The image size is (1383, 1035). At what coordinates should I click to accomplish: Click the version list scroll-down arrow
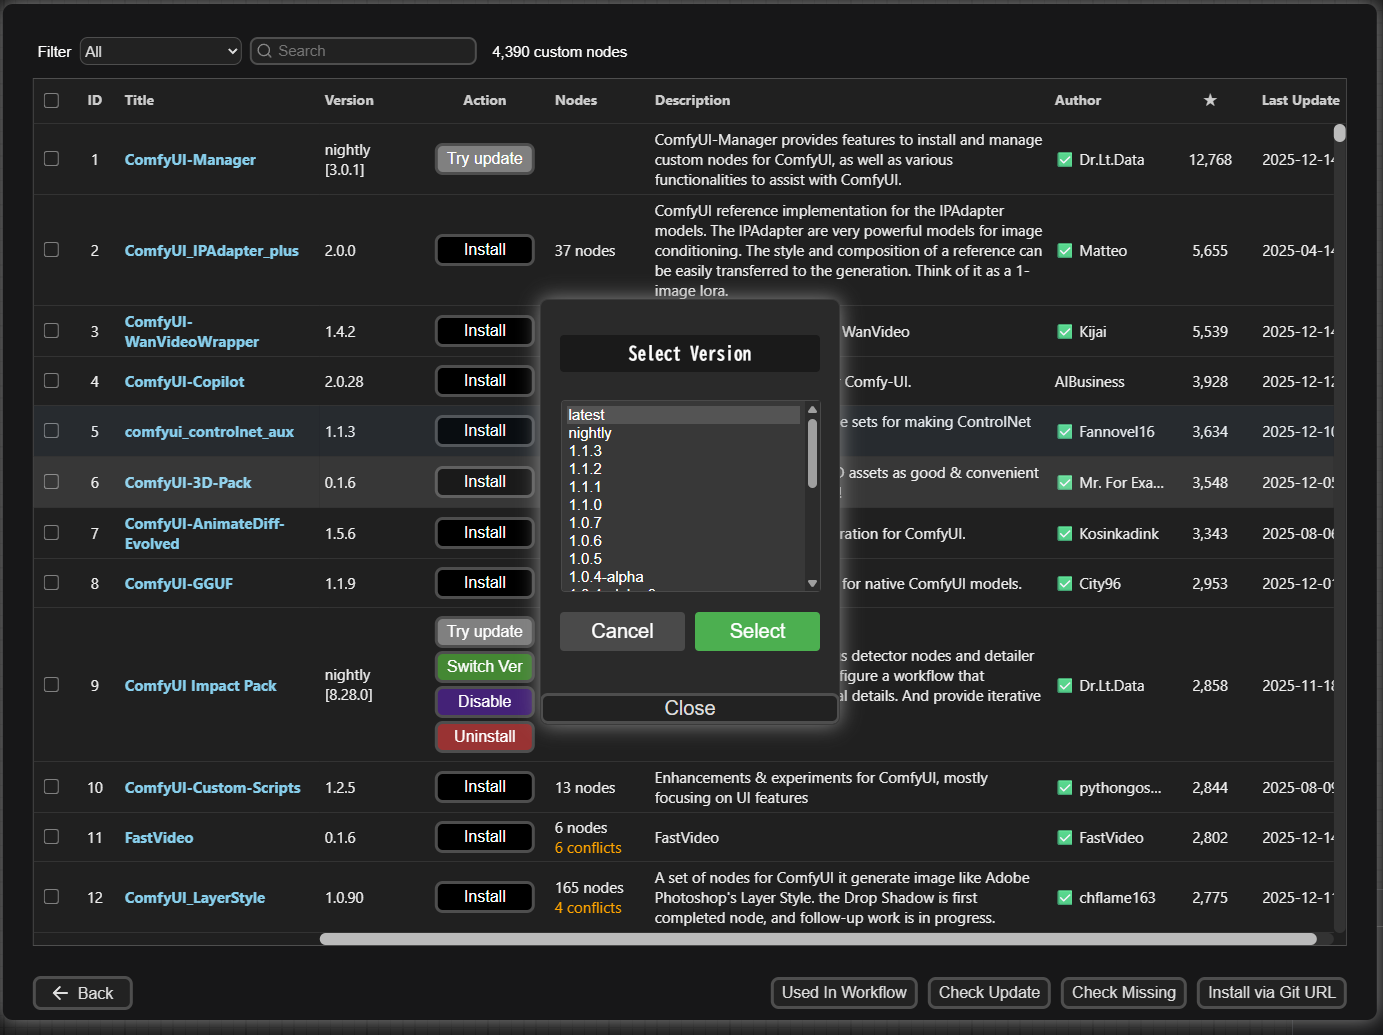point(812,583)
